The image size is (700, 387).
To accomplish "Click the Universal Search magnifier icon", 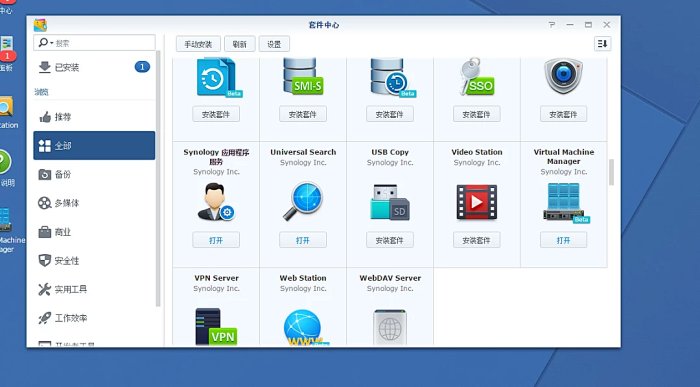I will pos(303,201).
